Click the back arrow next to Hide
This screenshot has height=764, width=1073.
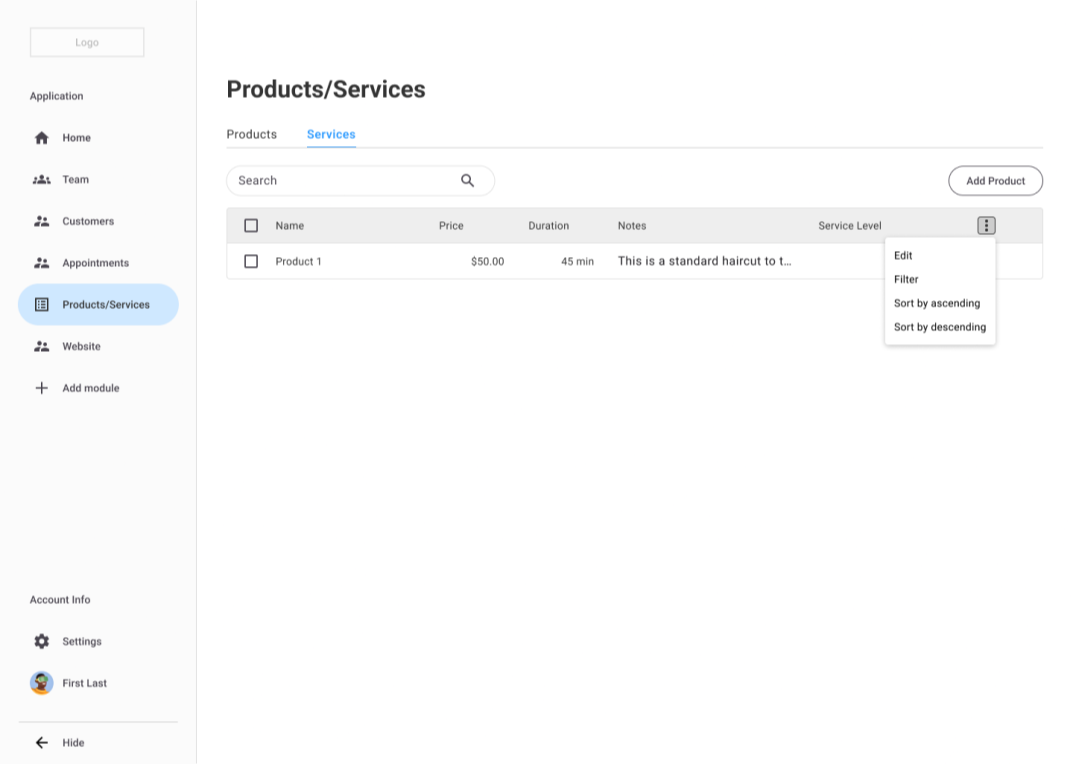click(41, 742)
